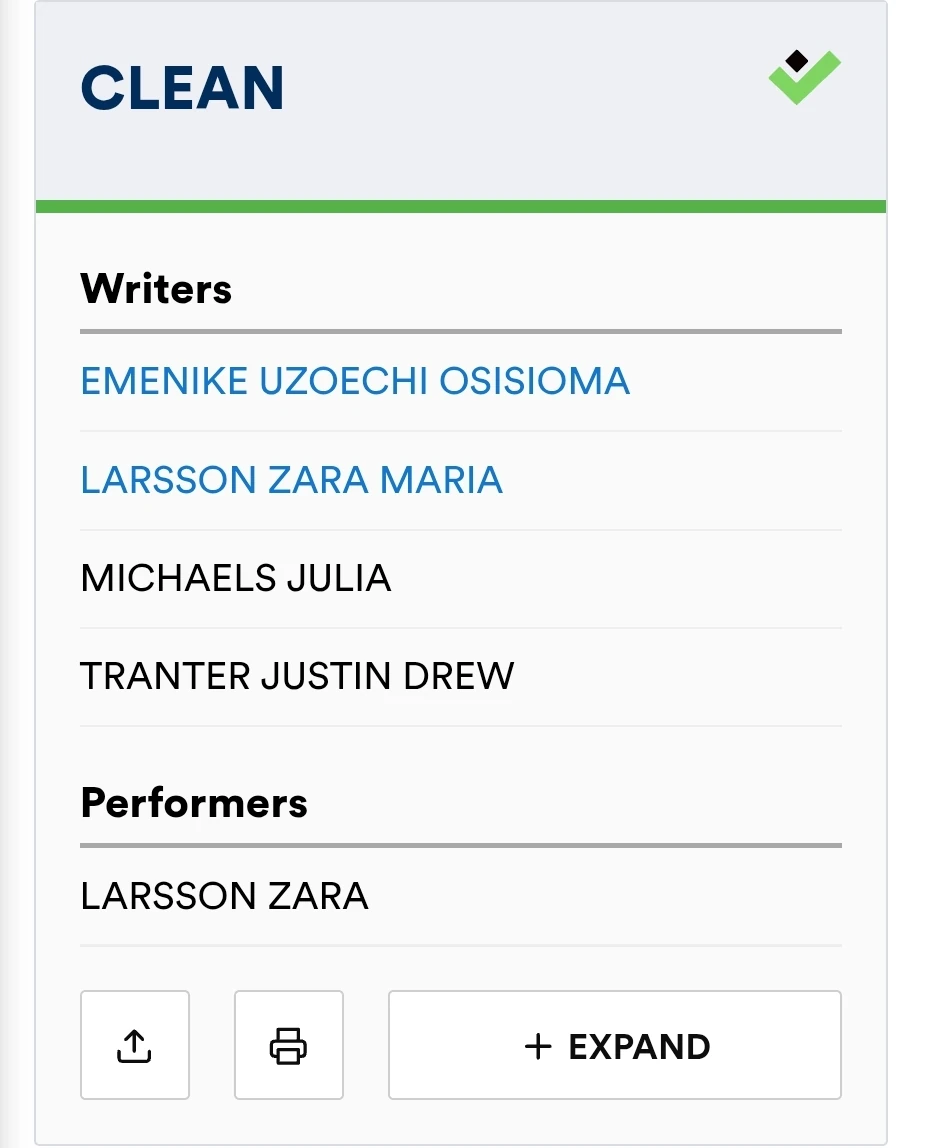Click empty card area below the EXPAND button
Screen dimensions: 932x1148
(460, 1120)
